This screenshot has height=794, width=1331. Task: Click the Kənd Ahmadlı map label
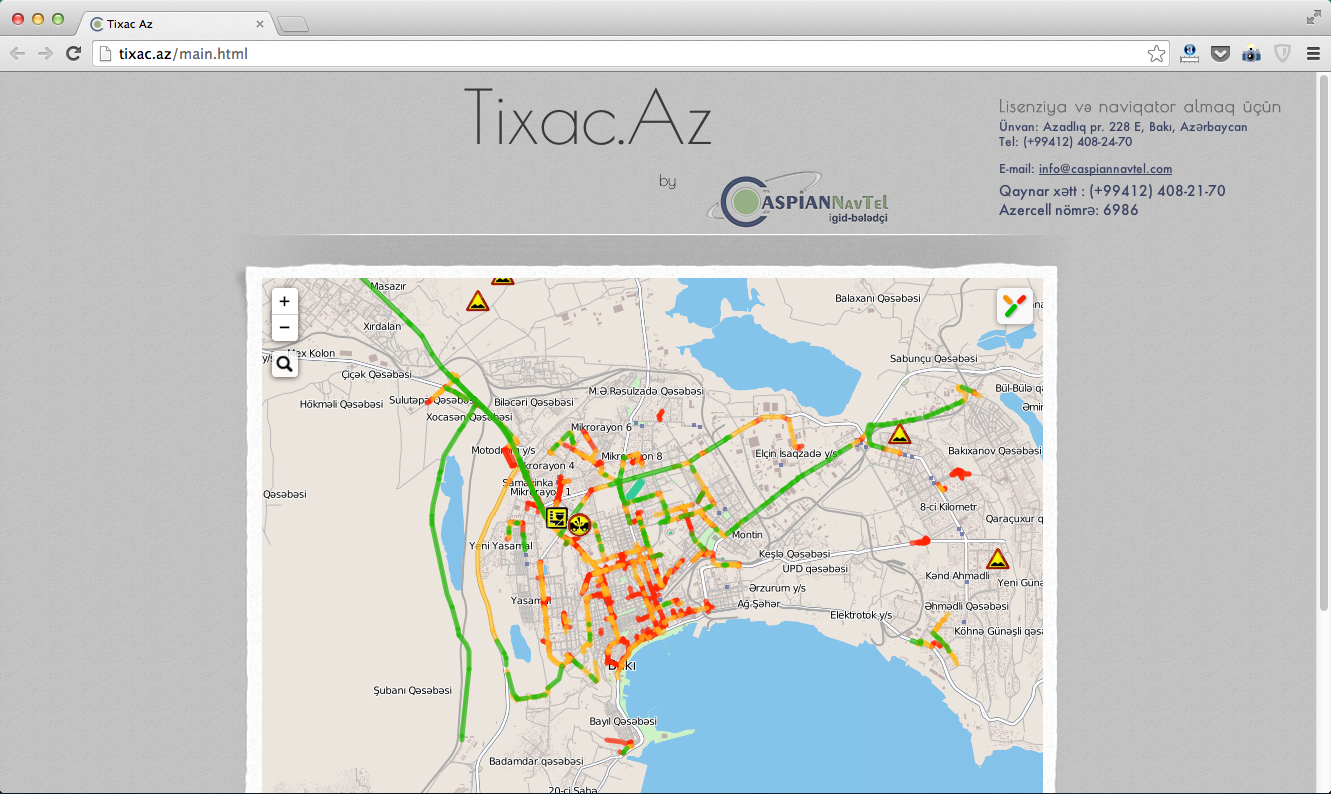(958, 576)
